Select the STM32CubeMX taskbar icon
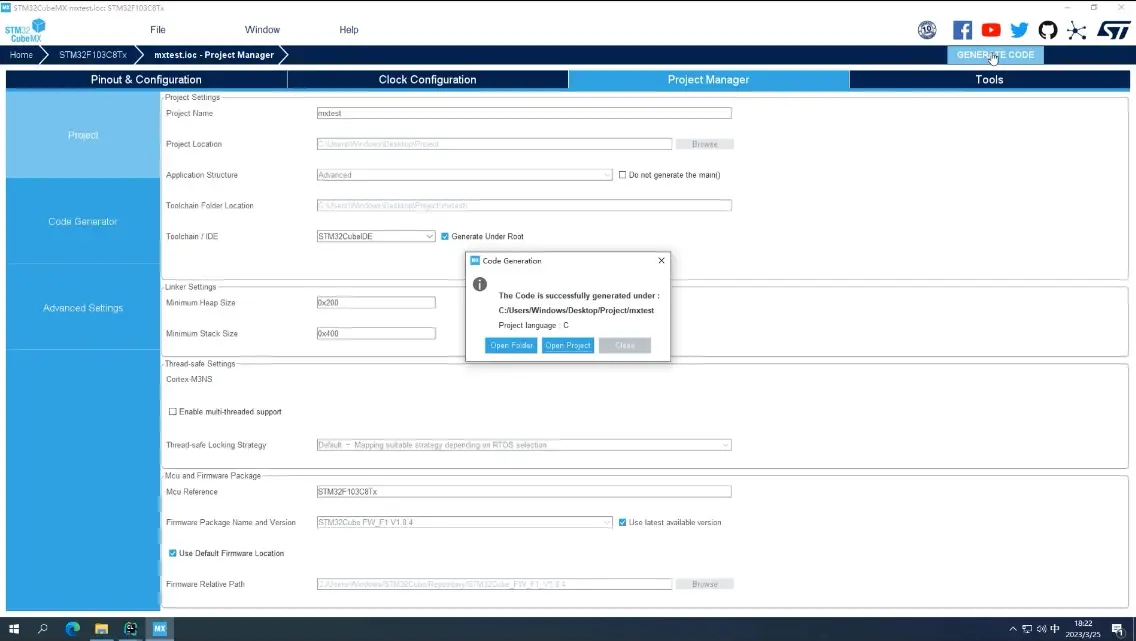The height and width of the screenshot is (641, 1136). tap(159, 629)
